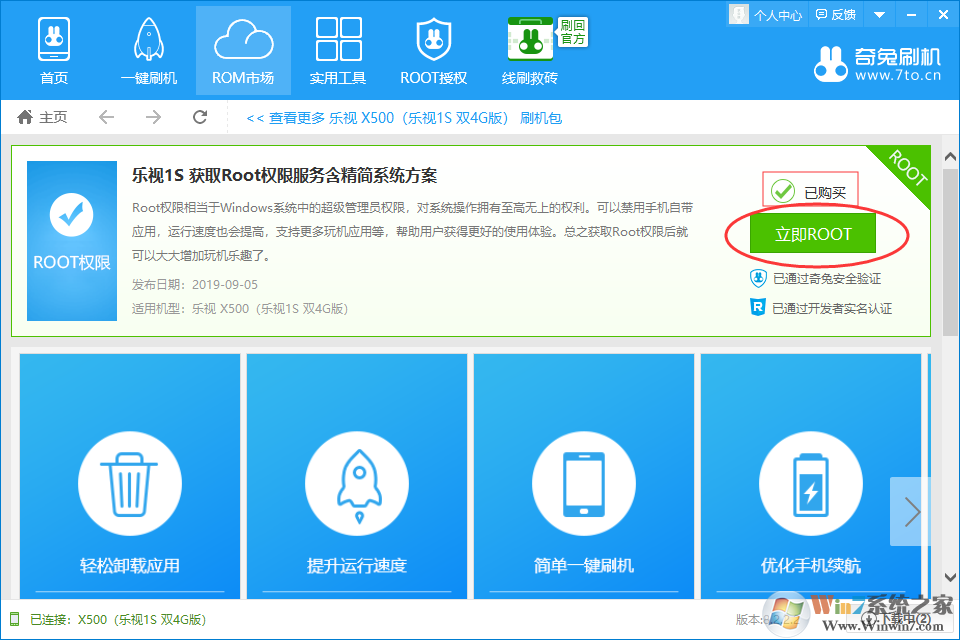This screenshot has height=640, width=960.
Task: Expand the title bar dropdown arrow
Action: [x=879, y=15]
